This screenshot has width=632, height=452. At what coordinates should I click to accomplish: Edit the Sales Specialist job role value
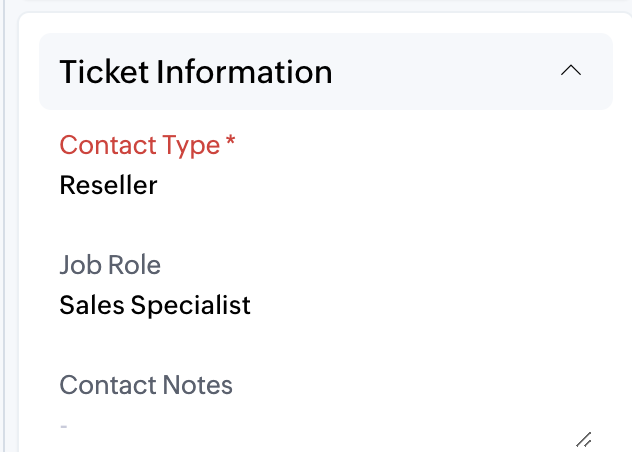[x=155, y=305]
